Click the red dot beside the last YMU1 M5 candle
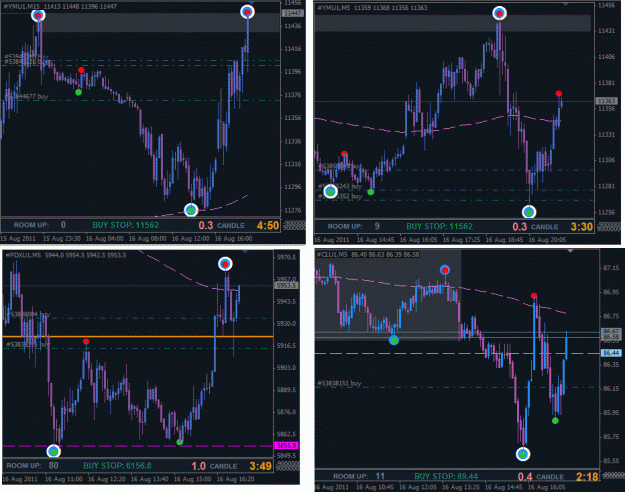Image resolution: width=625 pixels, height=492 pixels. click(559, 94)
